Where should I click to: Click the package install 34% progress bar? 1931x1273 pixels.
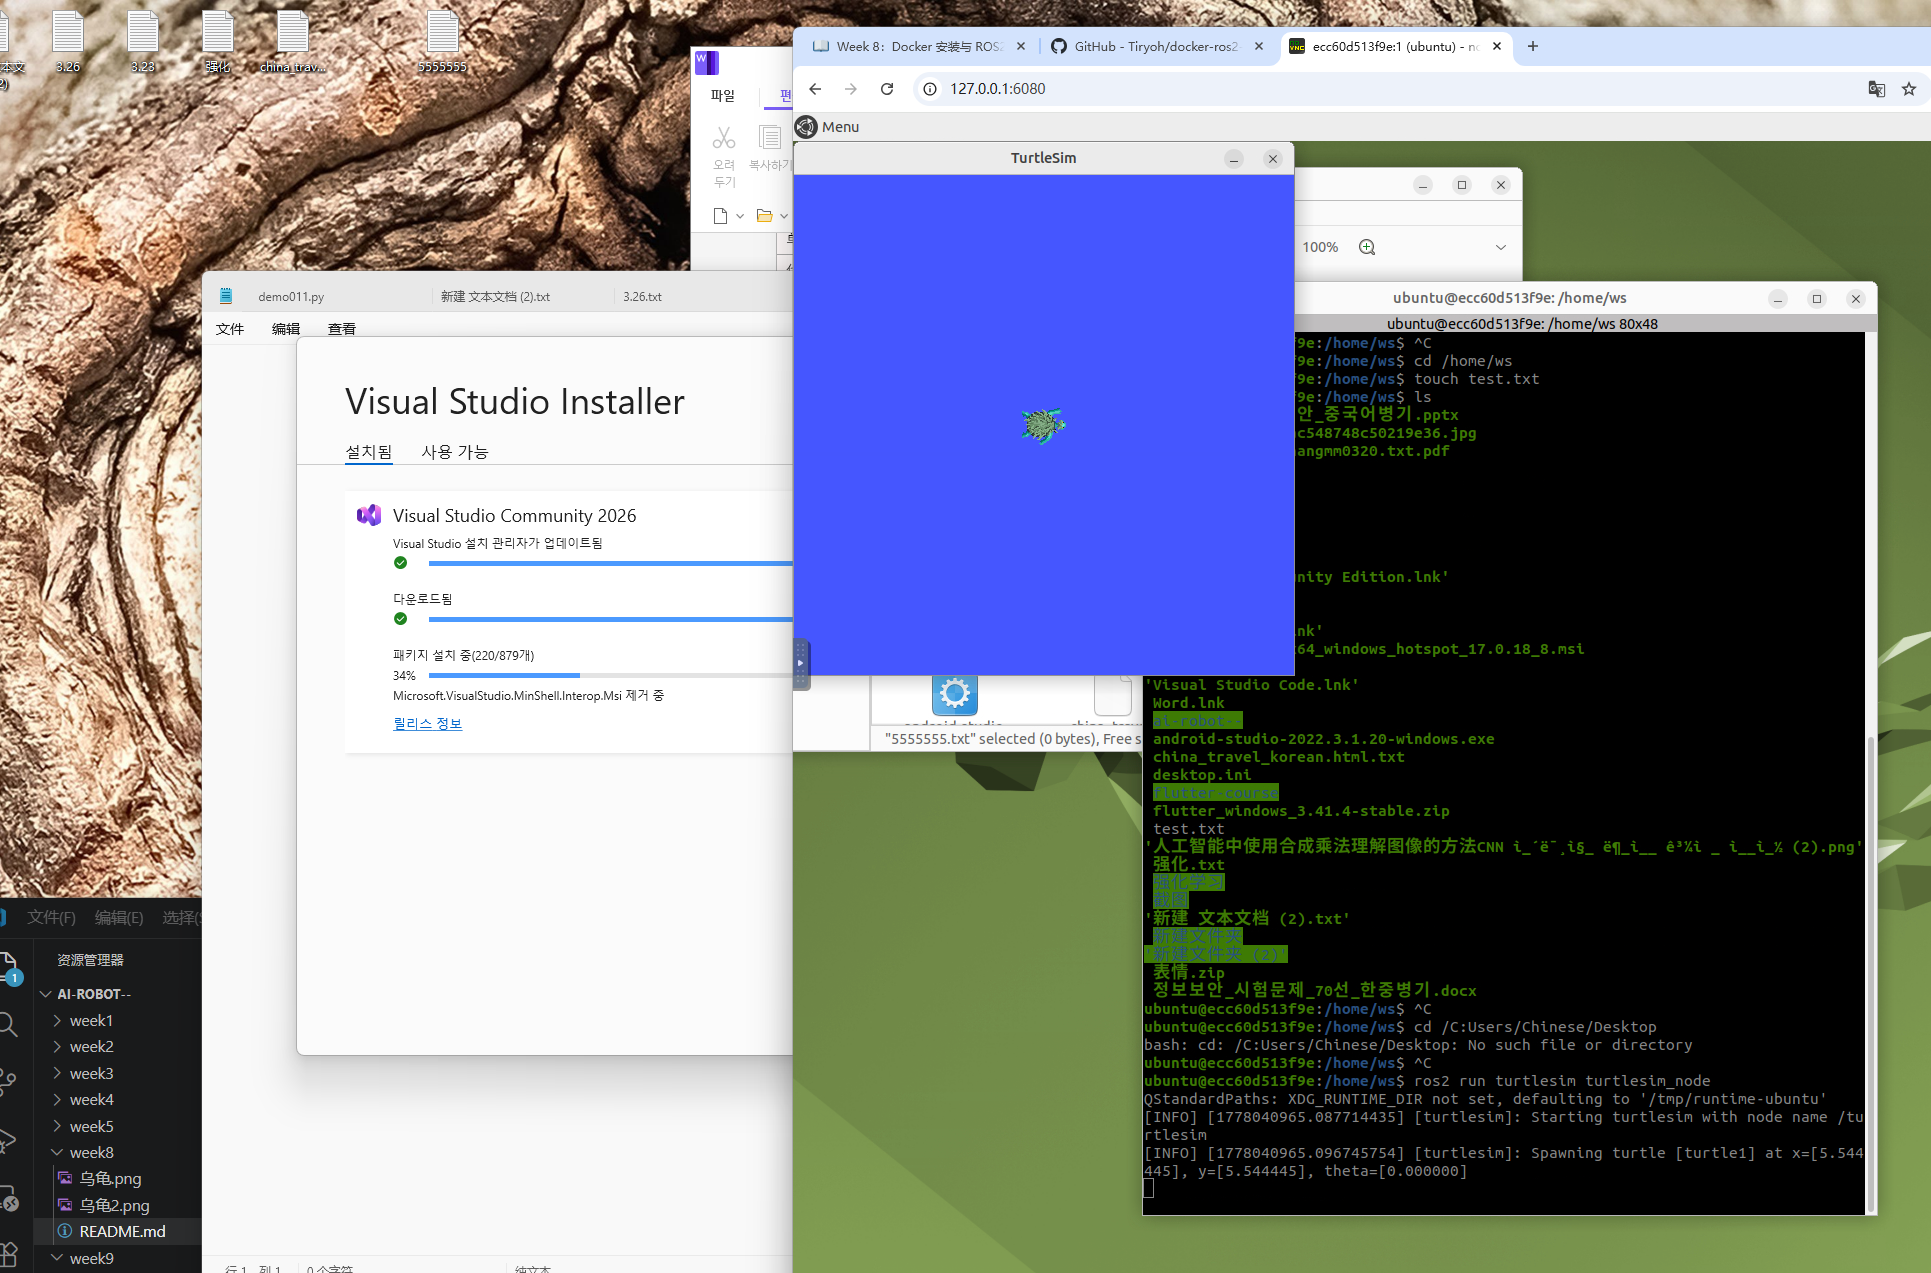(x=610, y=676)
